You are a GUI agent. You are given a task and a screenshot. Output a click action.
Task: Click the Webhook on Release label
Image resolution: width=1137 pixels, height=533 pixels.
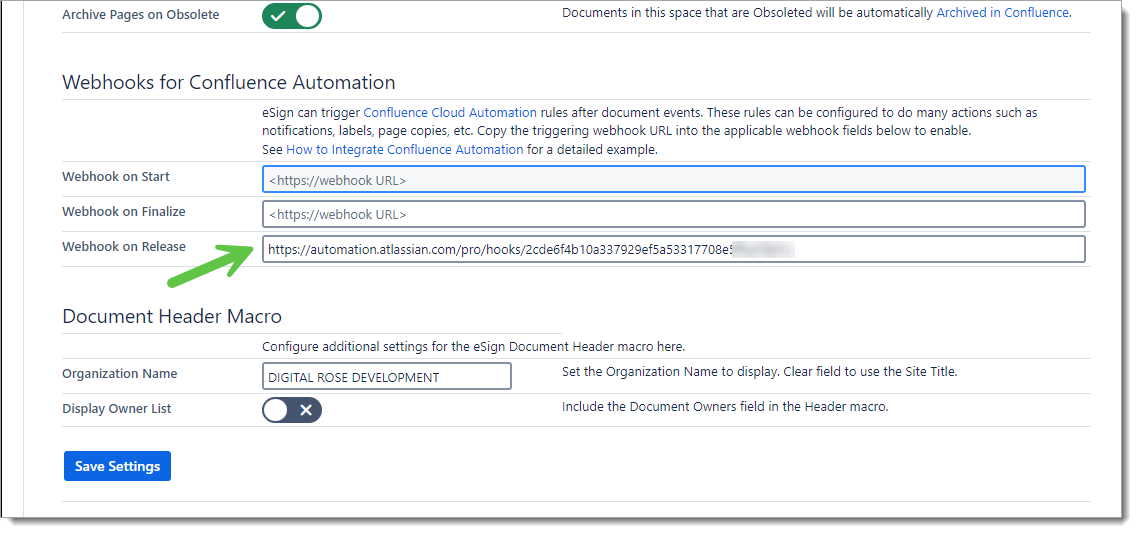[x=123, y=247]
